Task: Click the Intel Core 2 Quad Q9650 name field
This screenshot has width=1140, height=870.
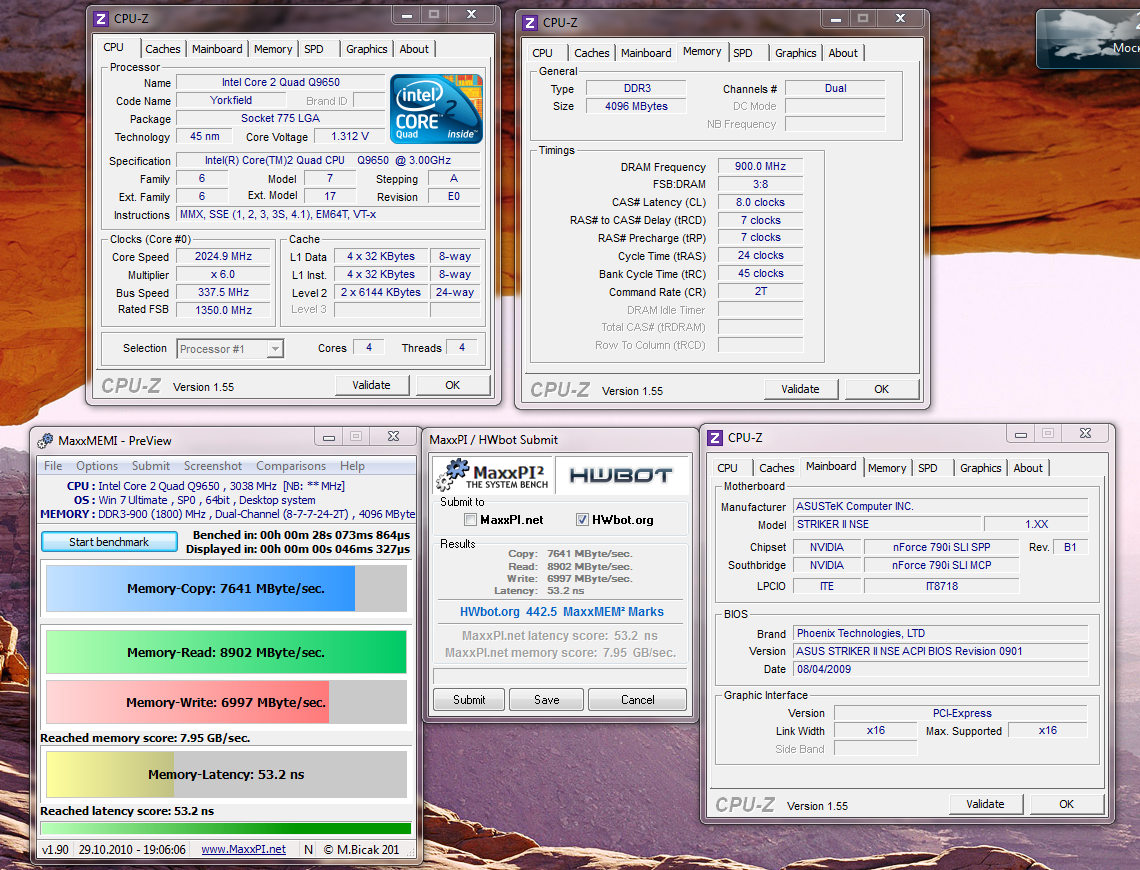Action: tap(281, 82)
